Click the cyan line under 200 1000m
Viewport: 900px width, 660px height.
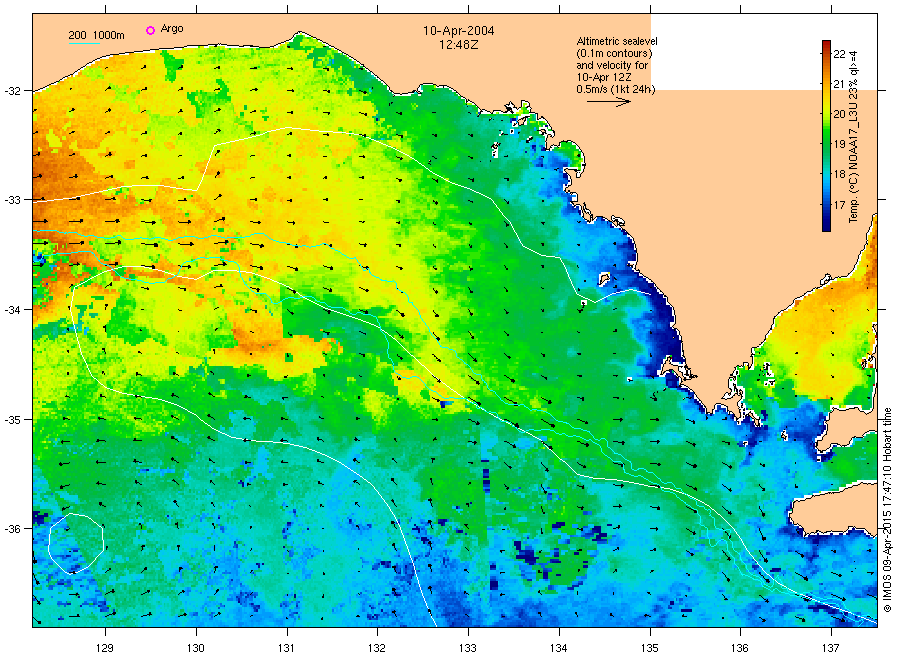(85, 43)
